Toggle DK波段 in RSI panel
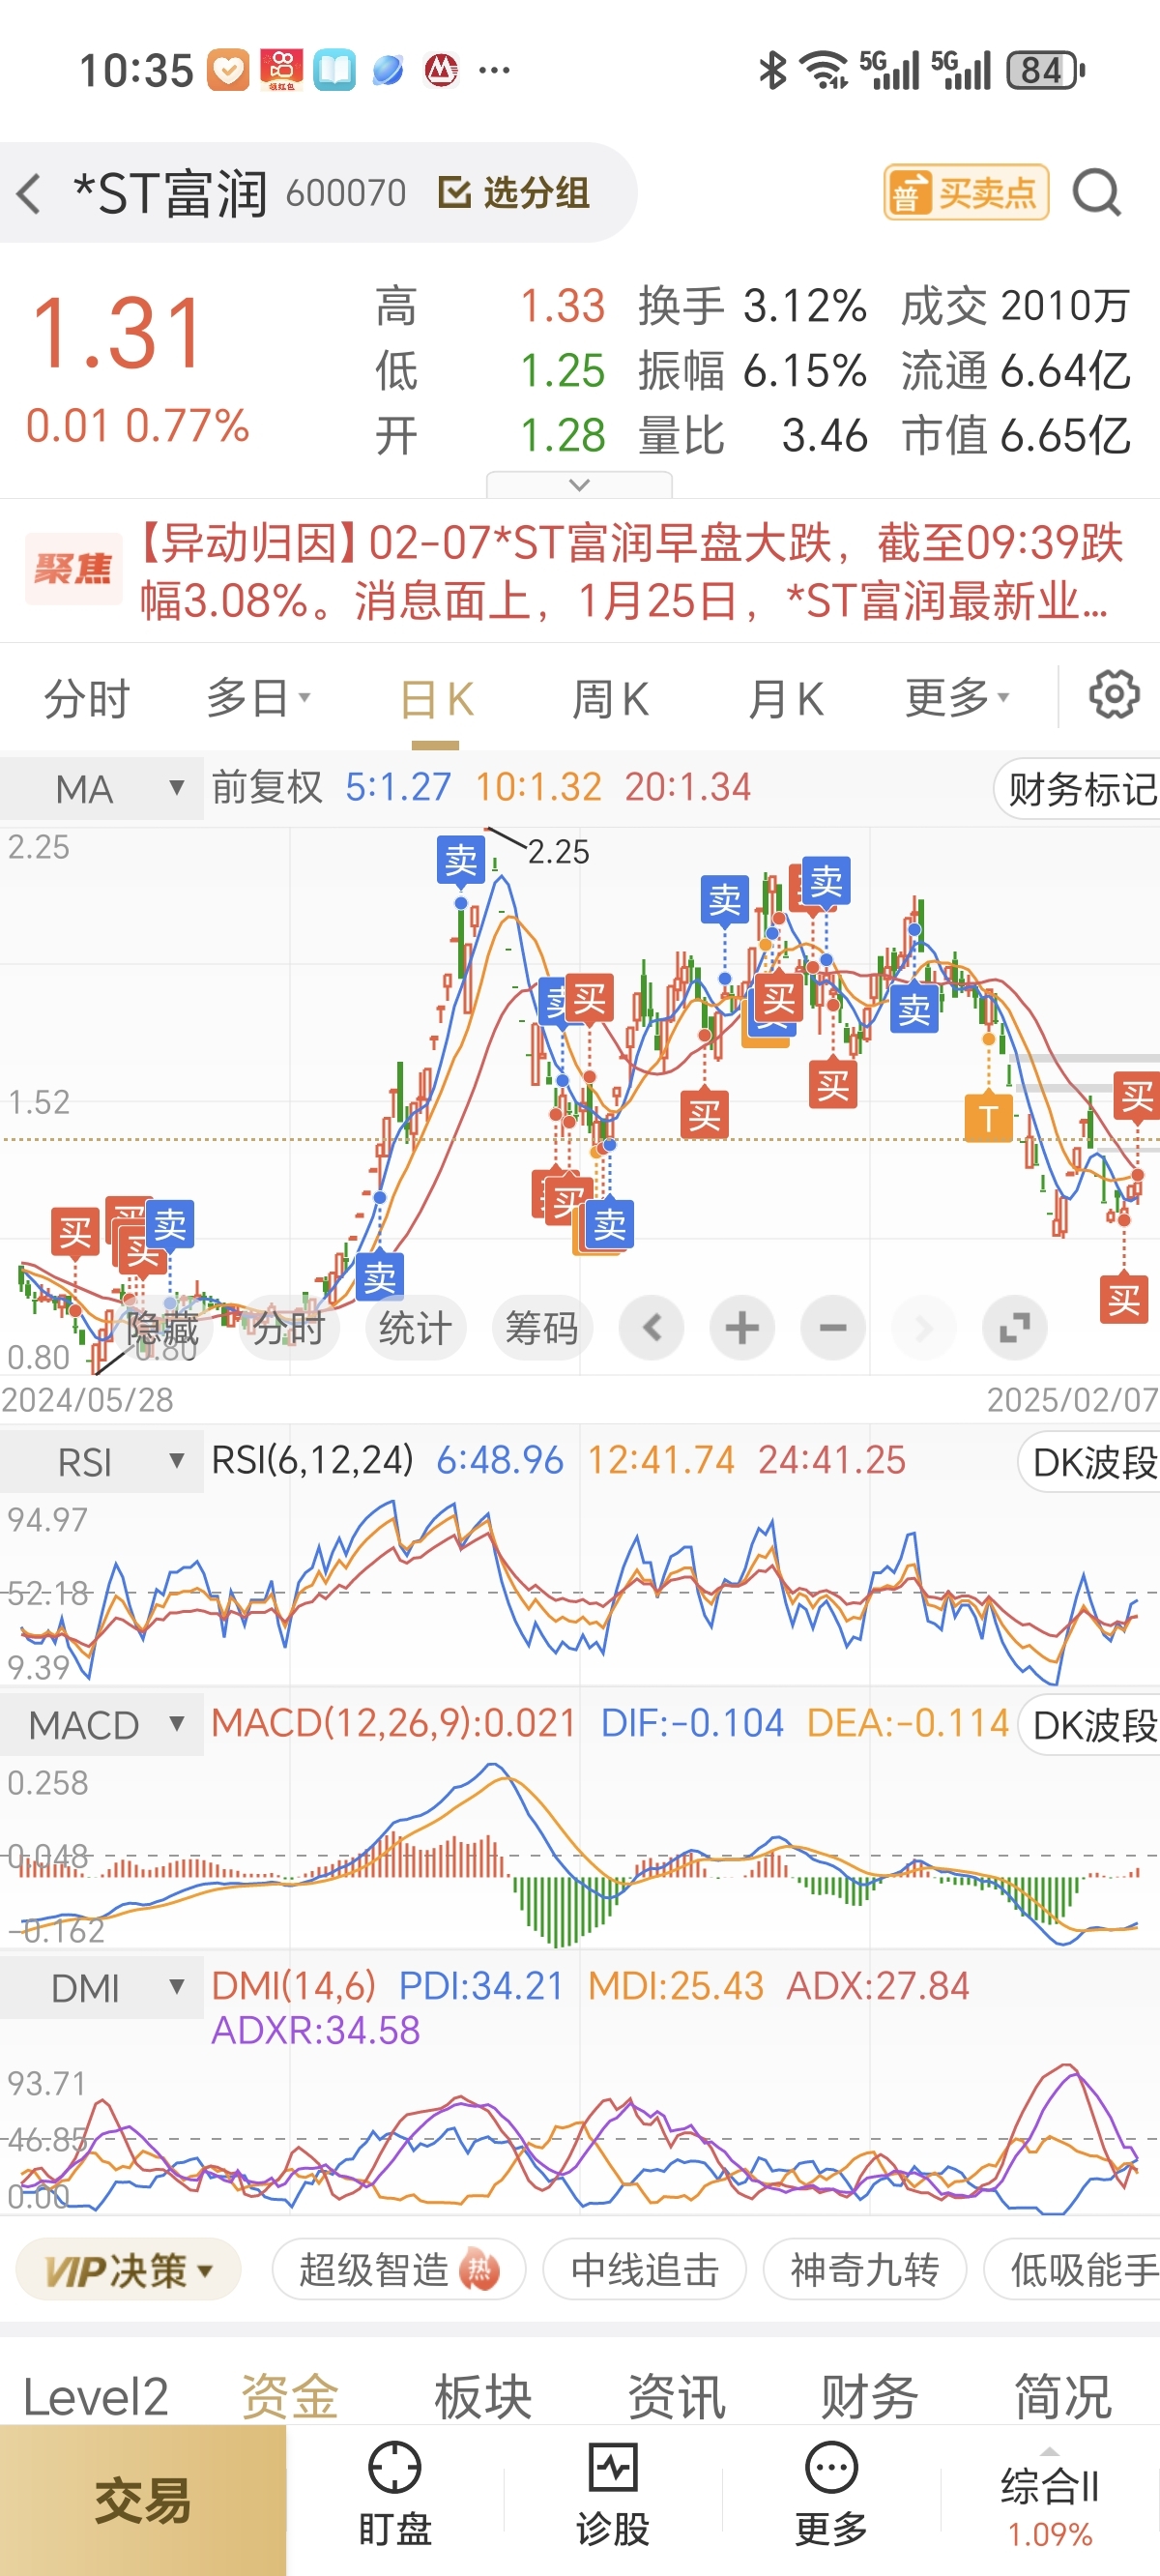The image size is (1160, 2576). coord(1091,1462)
